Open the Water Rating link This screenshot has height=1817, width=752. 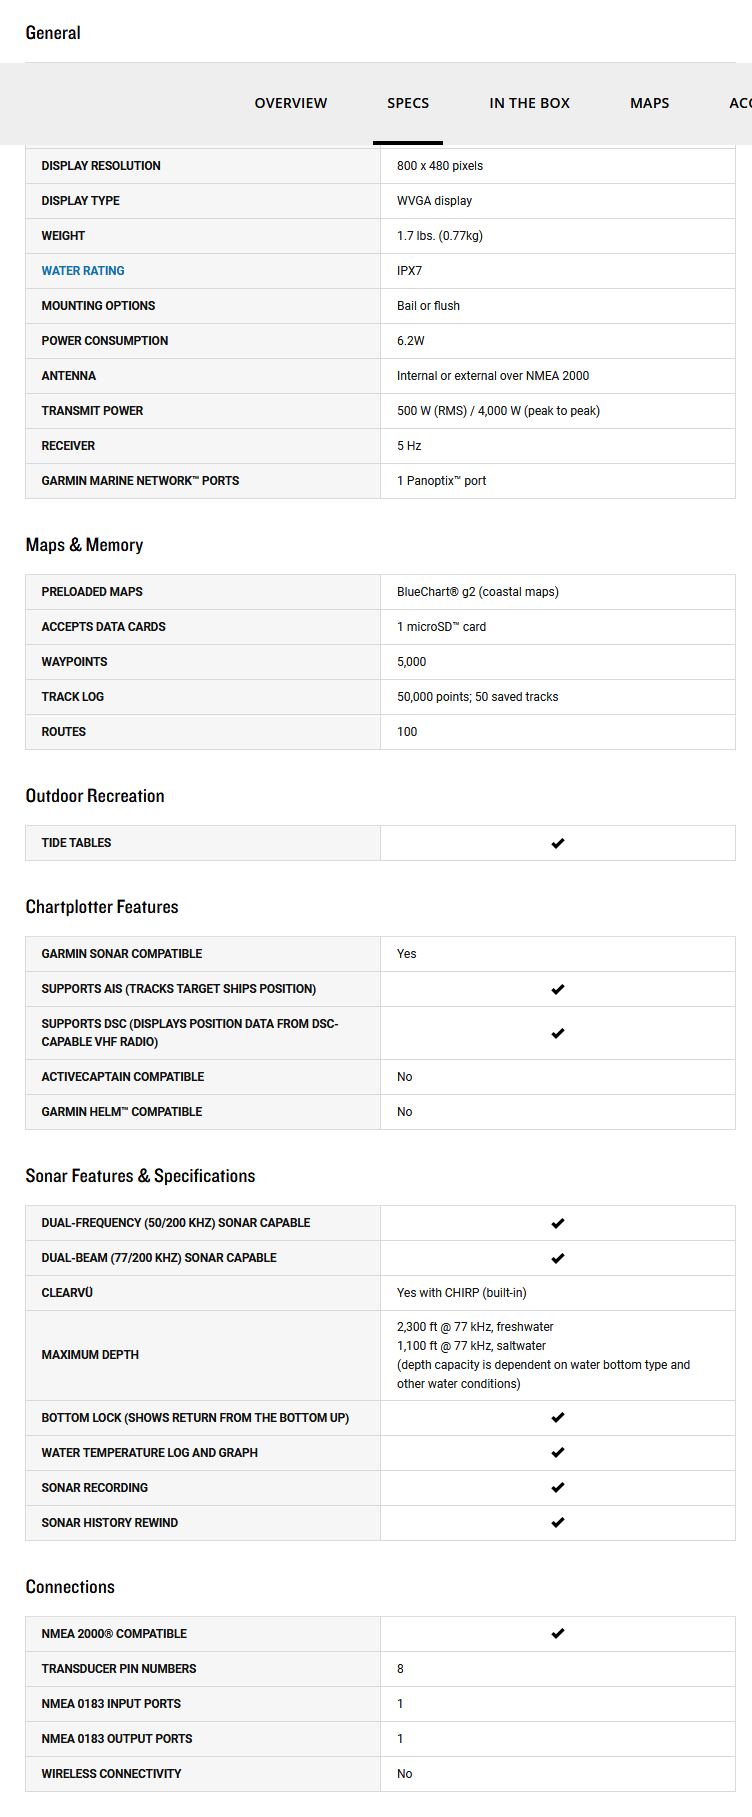[83, 271]
